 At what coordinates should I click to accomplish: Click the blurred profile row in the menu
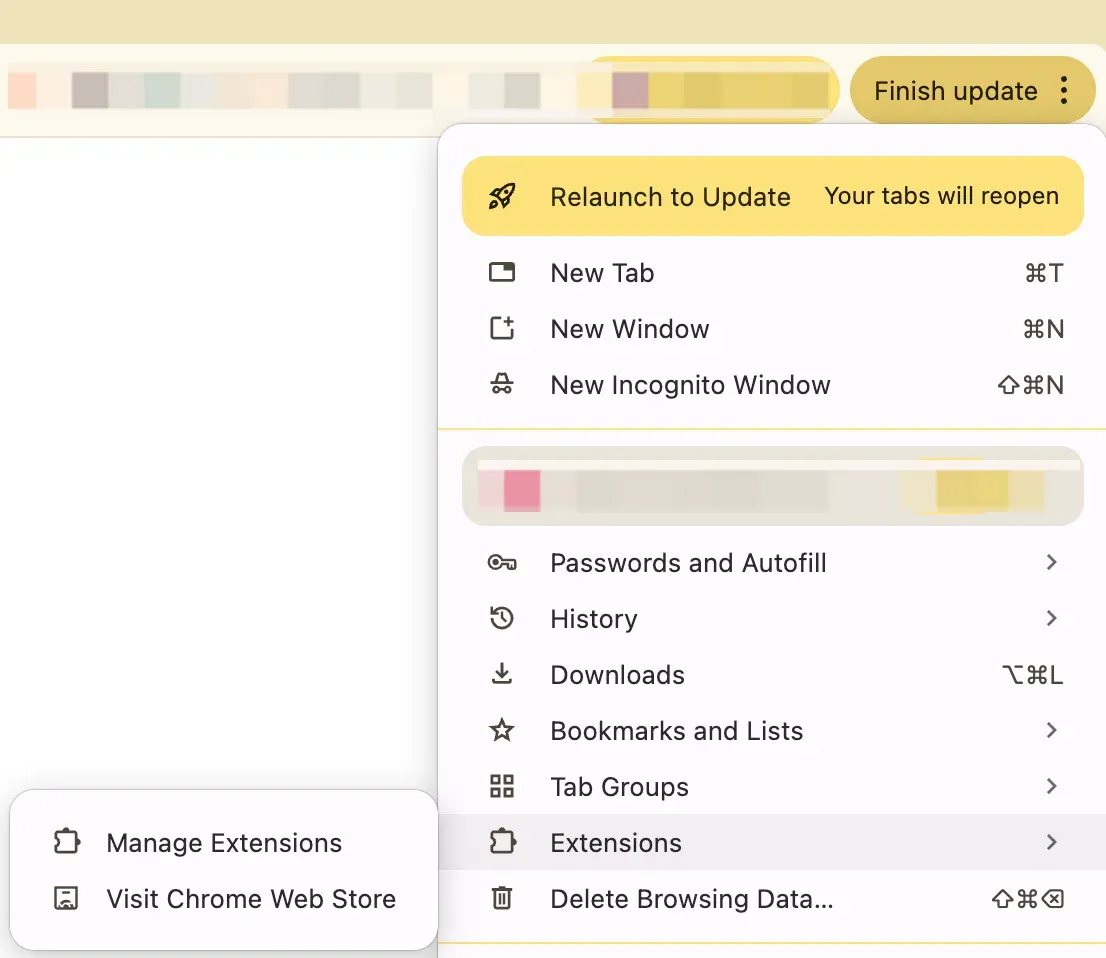click(x=772, y=486)
